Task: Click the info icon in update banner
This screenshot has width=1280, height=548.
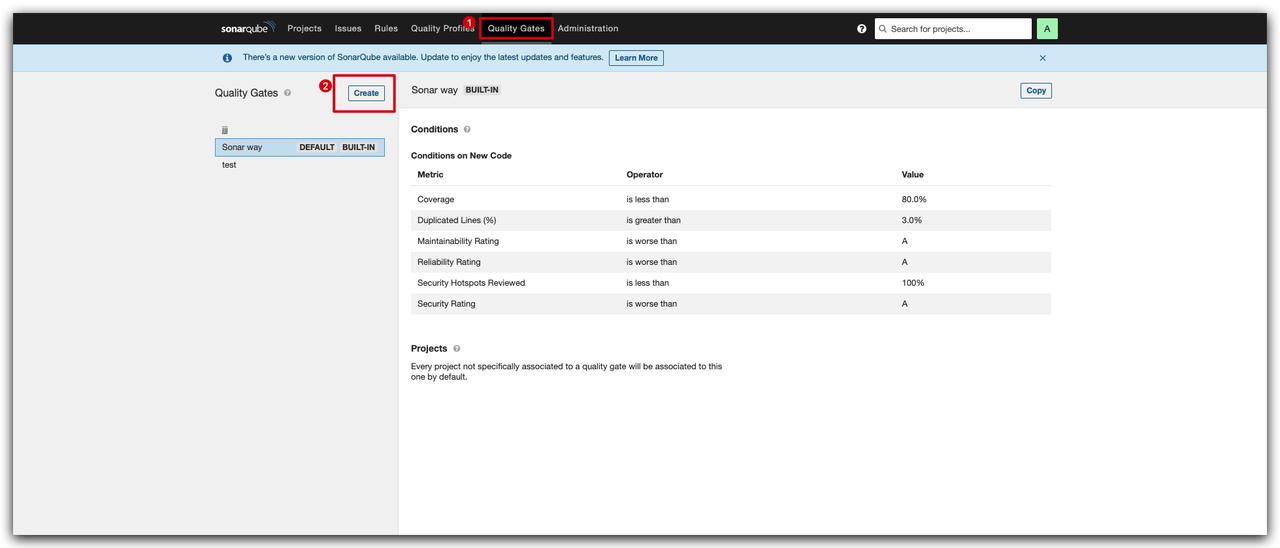Action: [227, 58]
